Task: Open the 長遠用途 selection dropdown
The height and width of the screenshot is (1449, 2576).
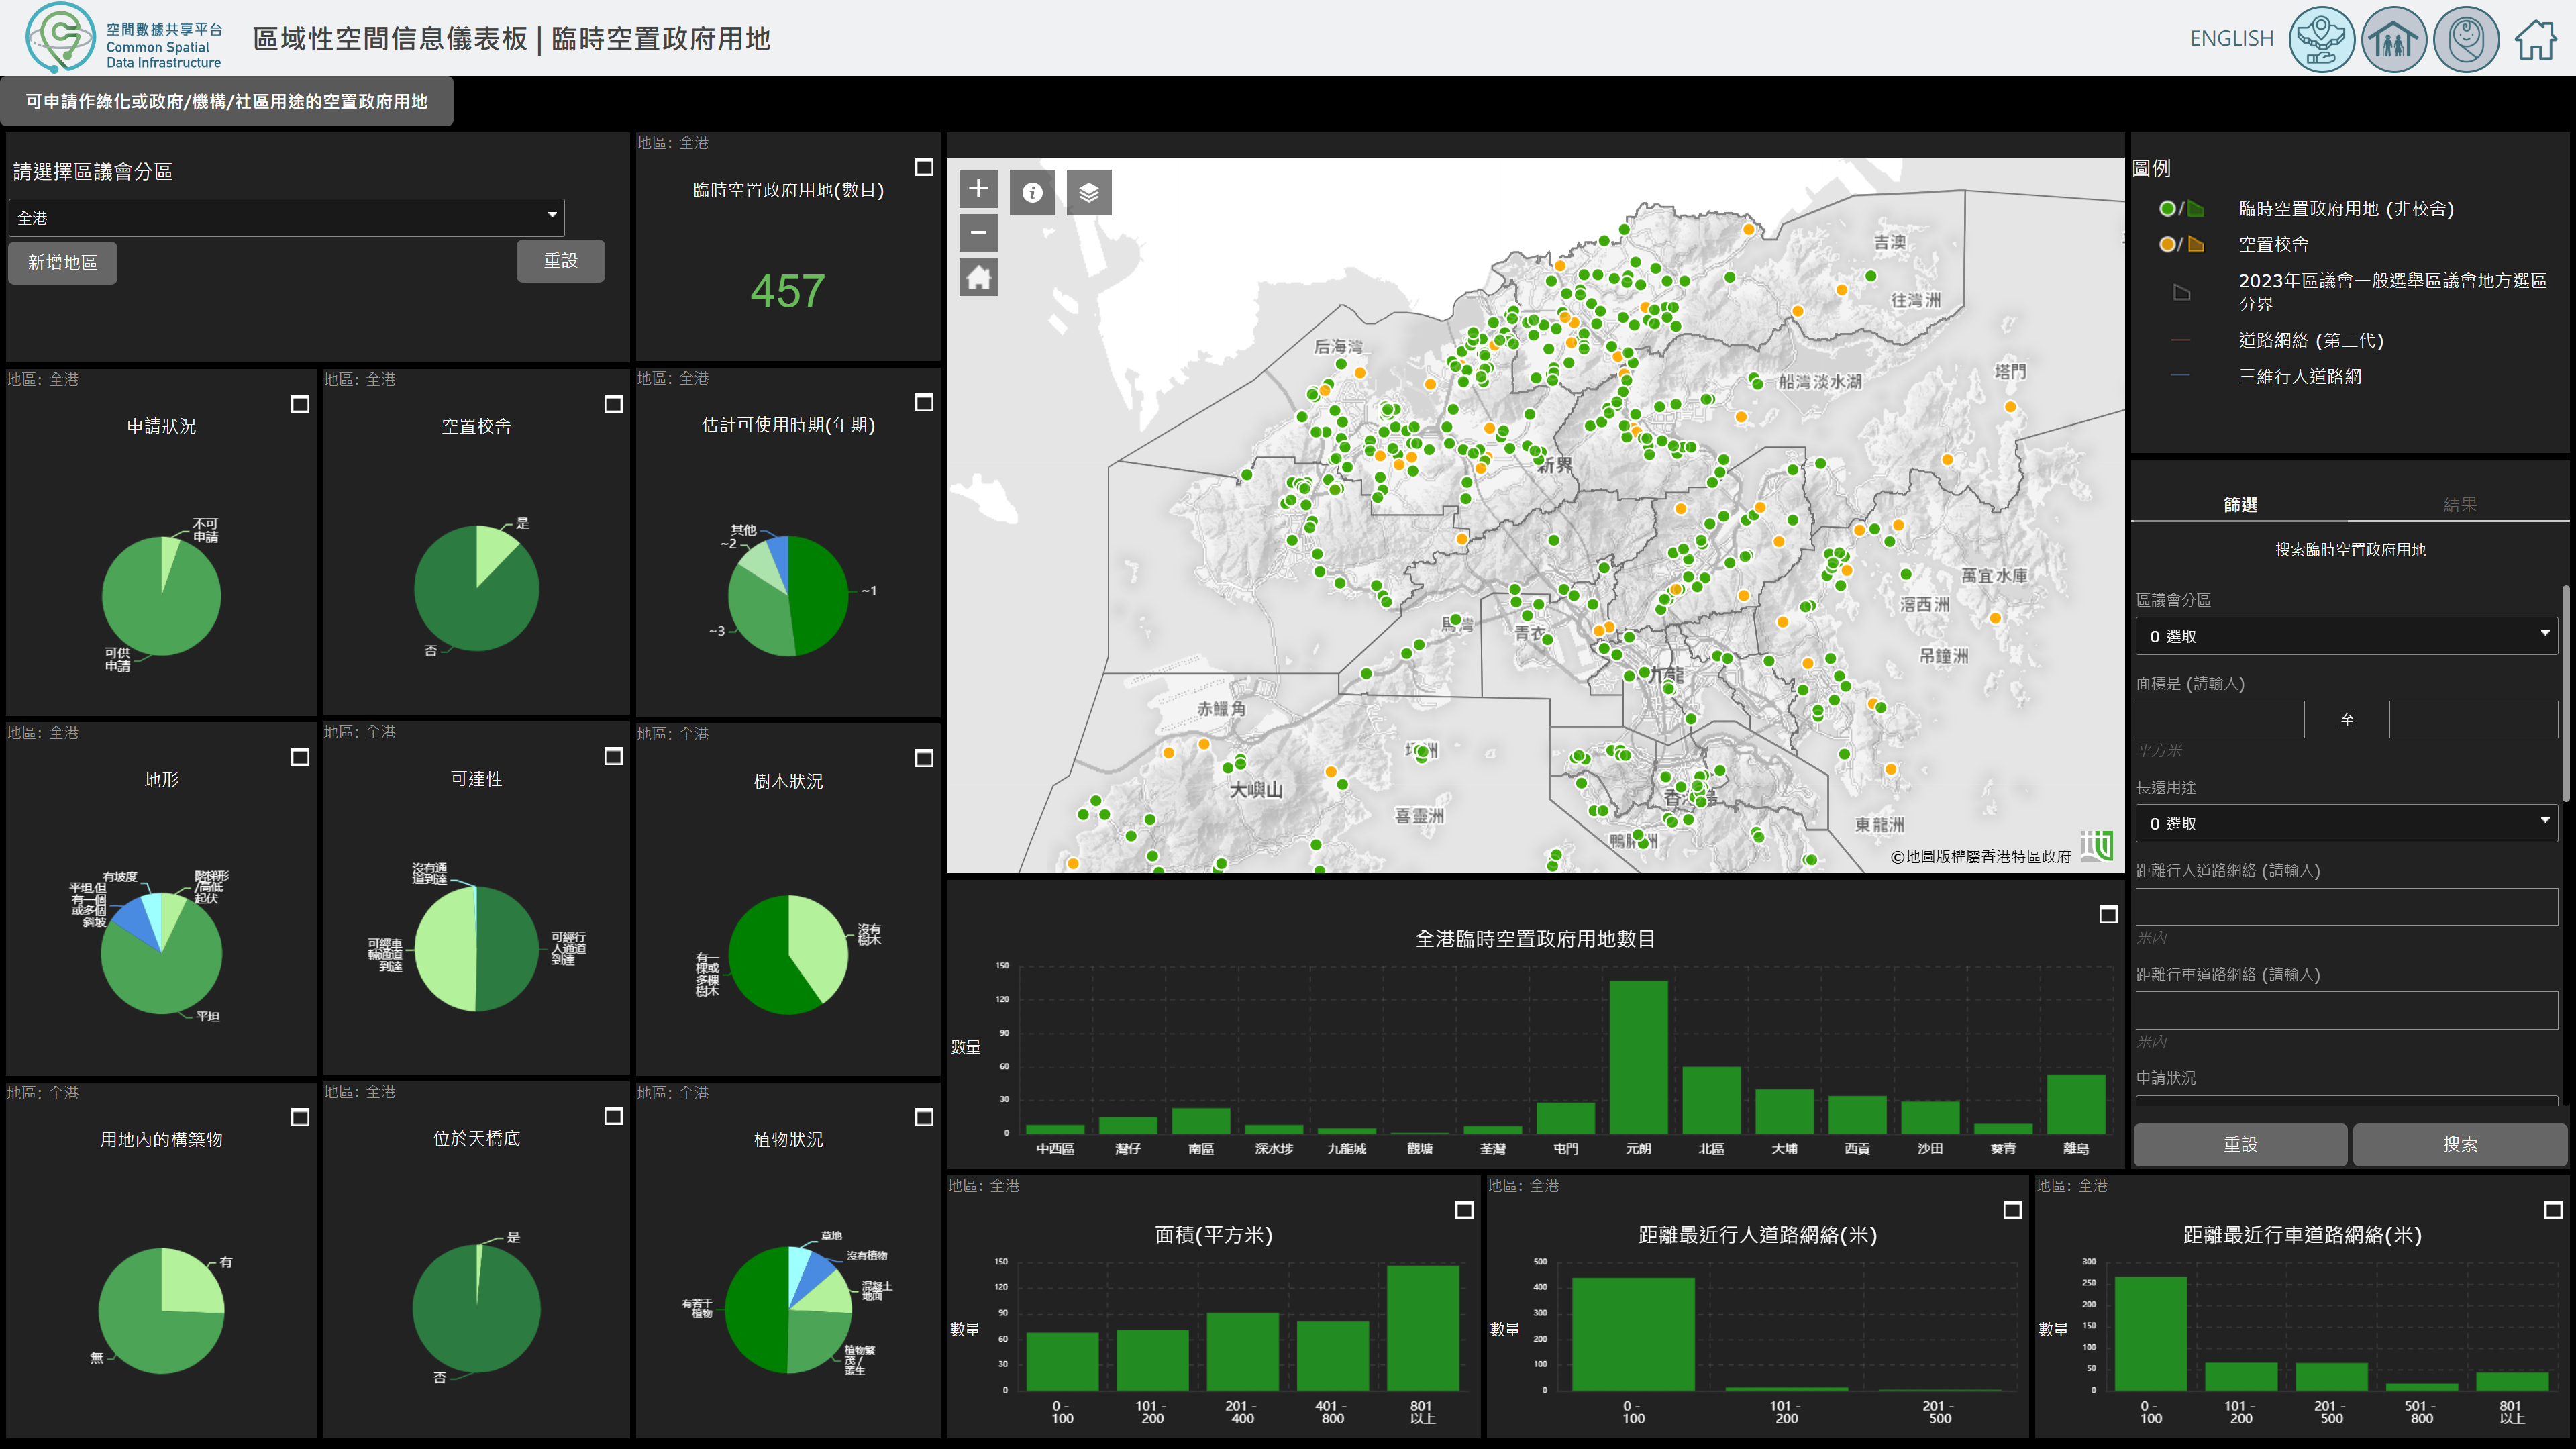Action: click(x=2346, y=823)
